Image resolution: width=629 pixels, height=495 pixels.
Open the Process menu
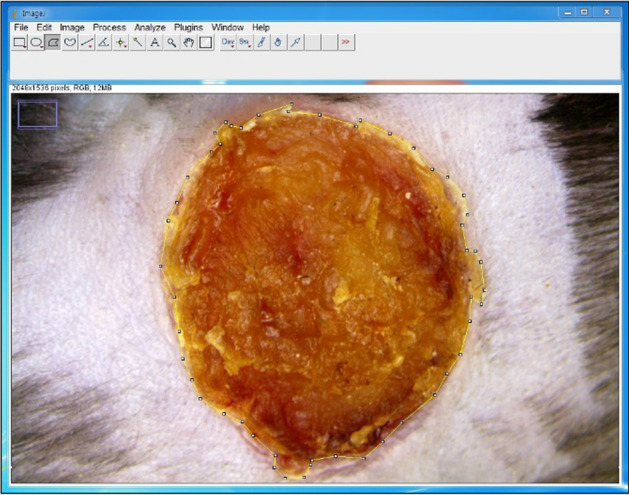click(109, 27)
